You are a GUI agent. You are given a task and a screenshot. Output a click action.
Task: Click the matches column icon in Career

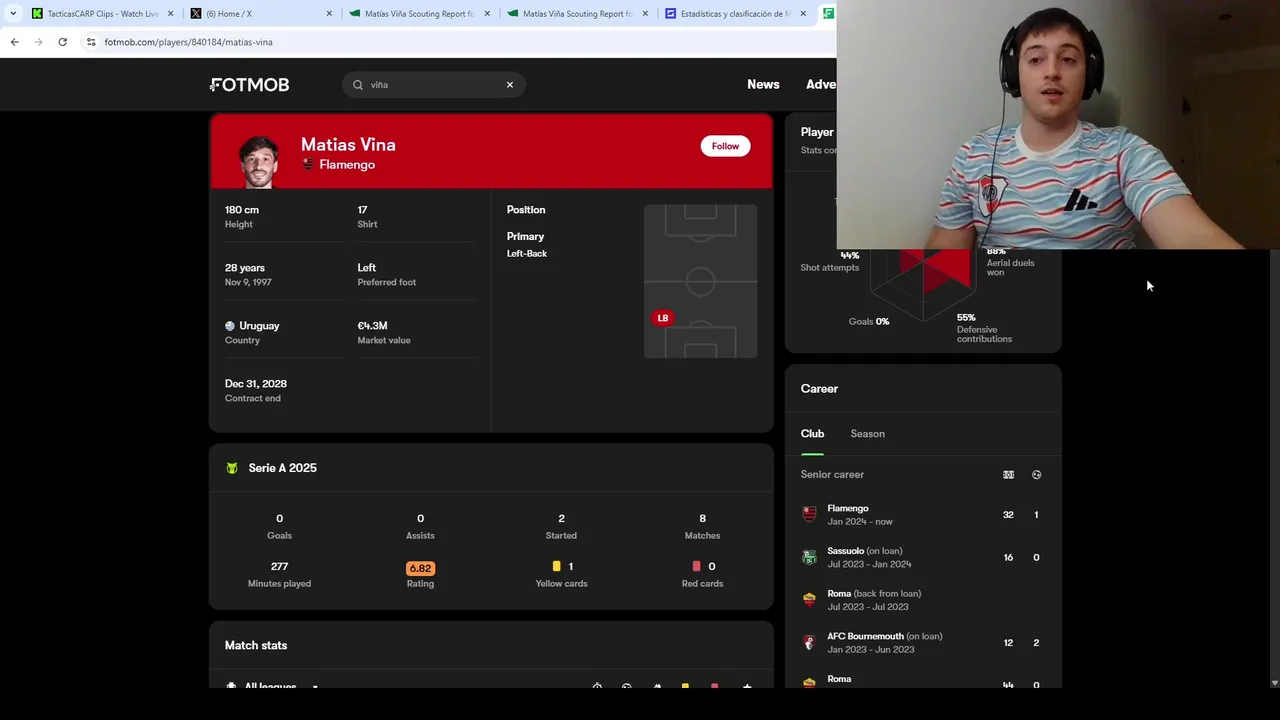1008,475
